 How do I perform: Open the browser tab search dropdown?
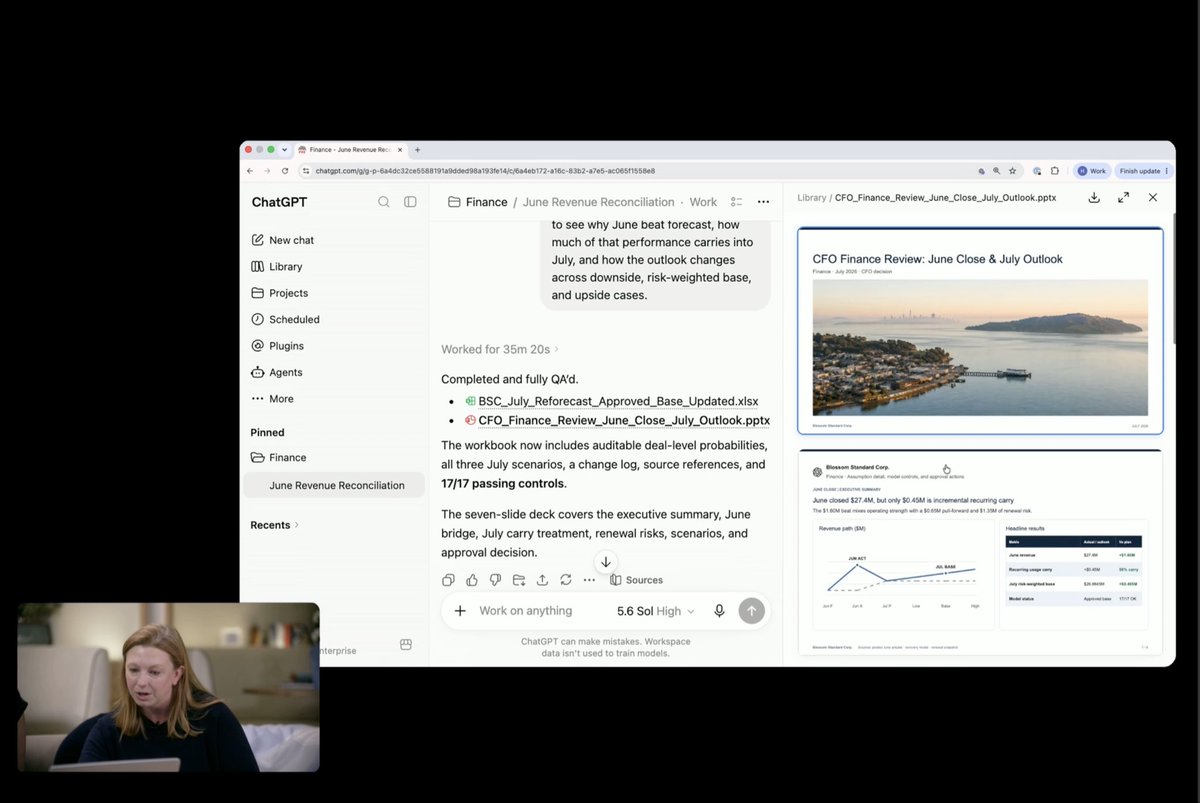point(284,150)
